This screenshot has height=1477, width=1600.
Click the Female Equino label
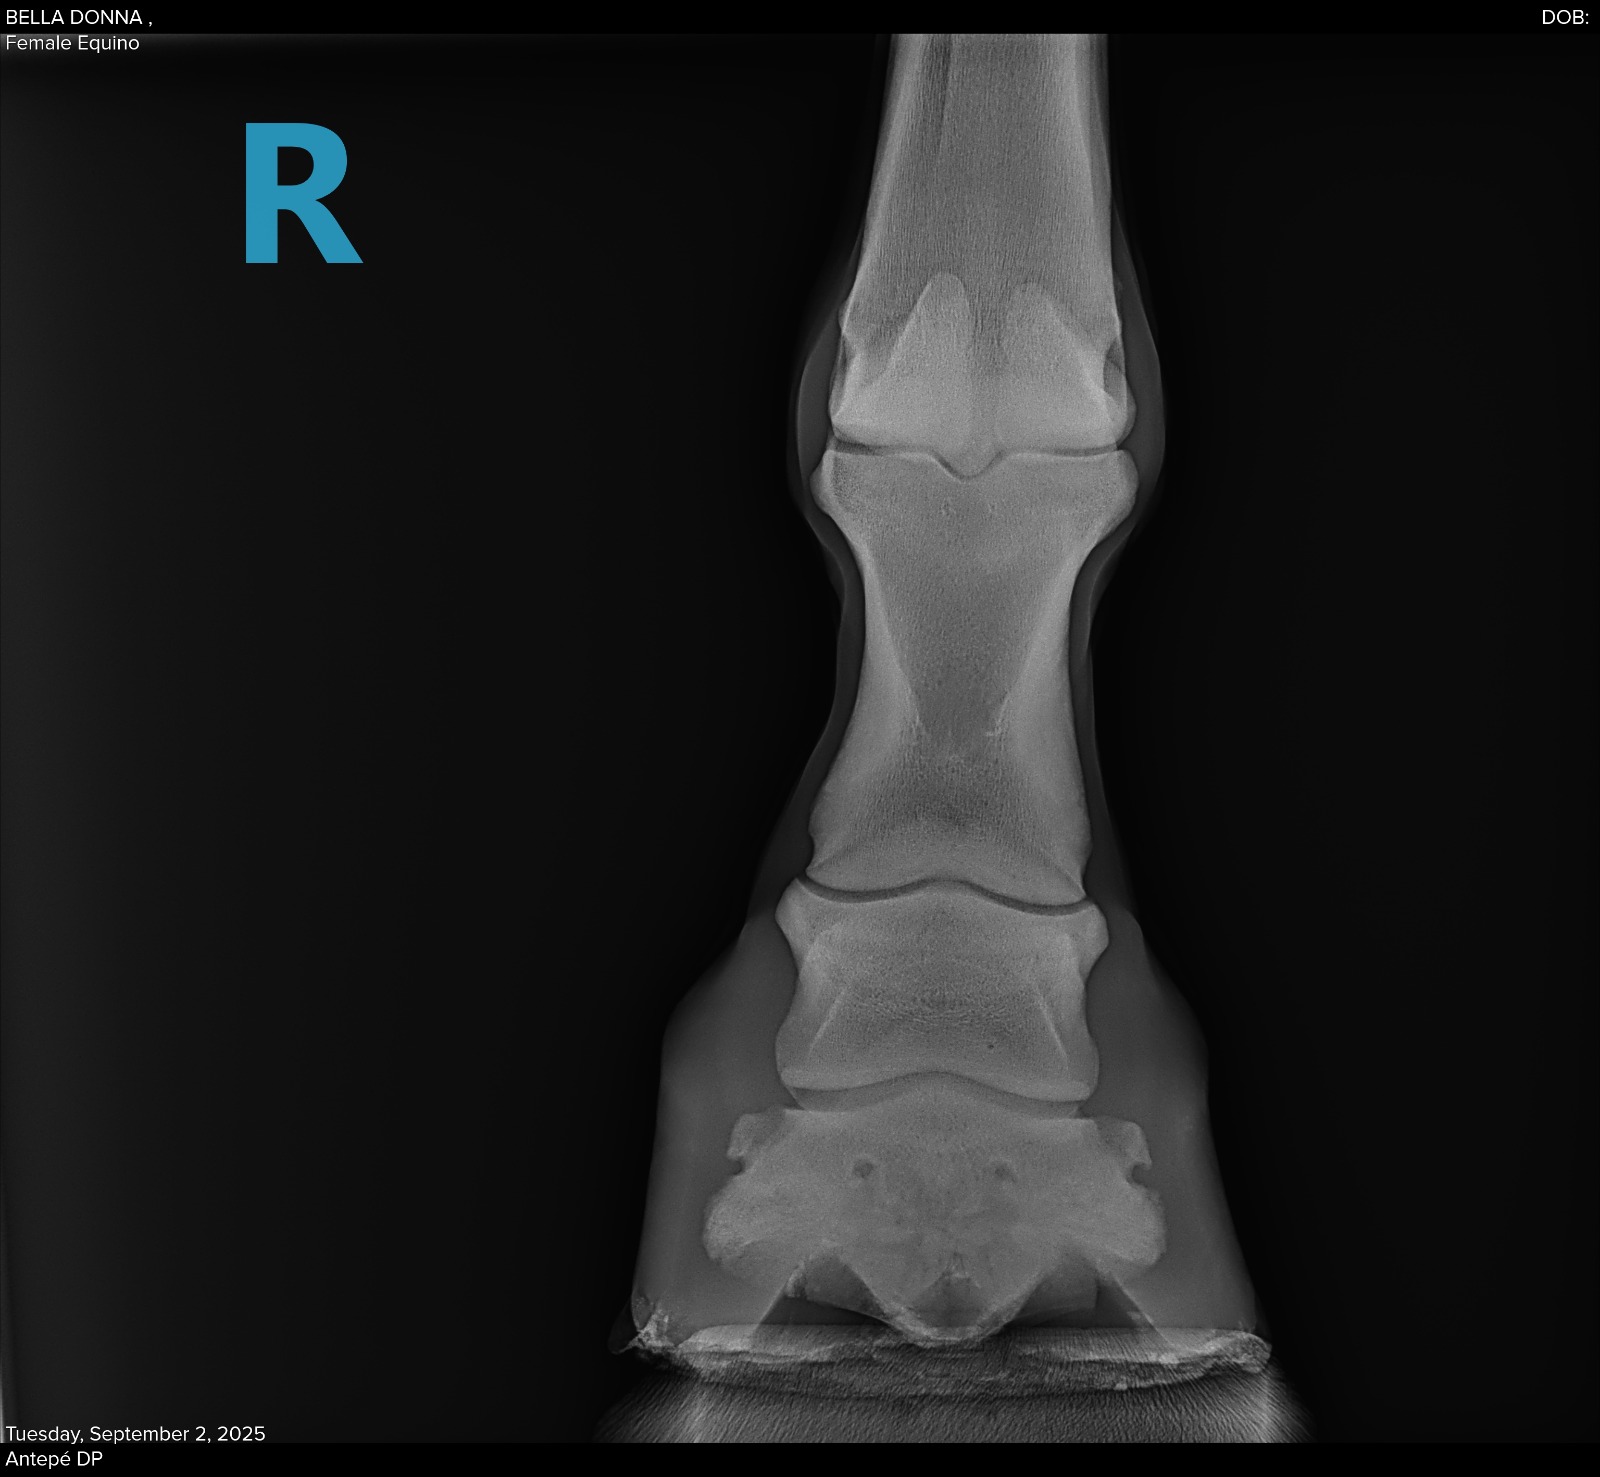pos(72,43)
